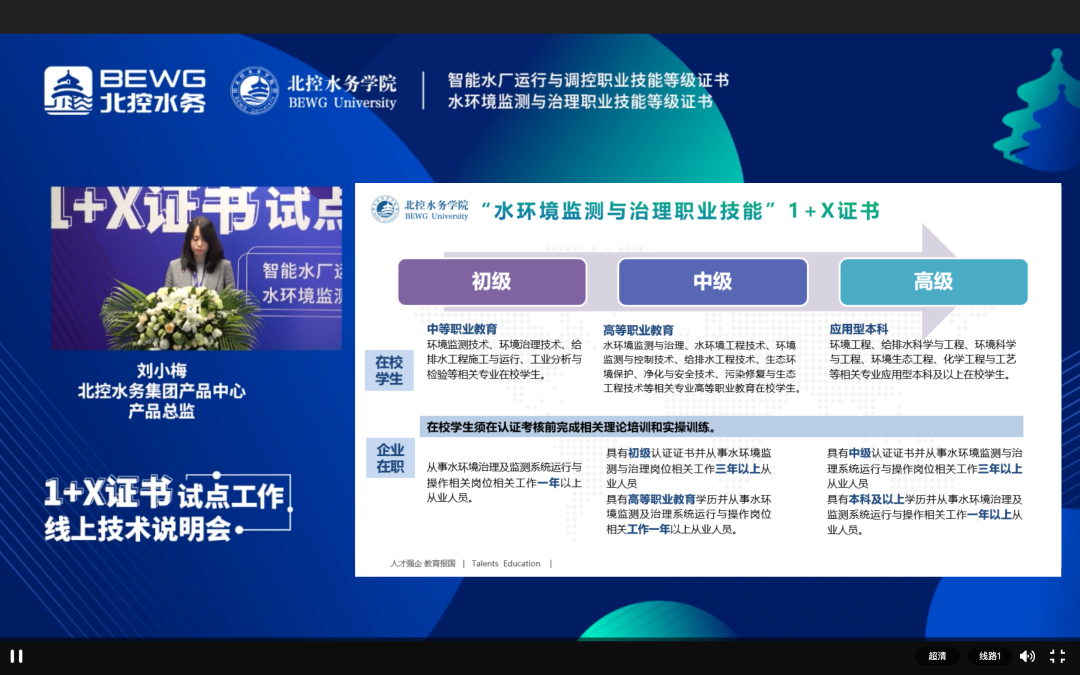Click the 北控水务学院 round emblem in the header

point(255,90)
